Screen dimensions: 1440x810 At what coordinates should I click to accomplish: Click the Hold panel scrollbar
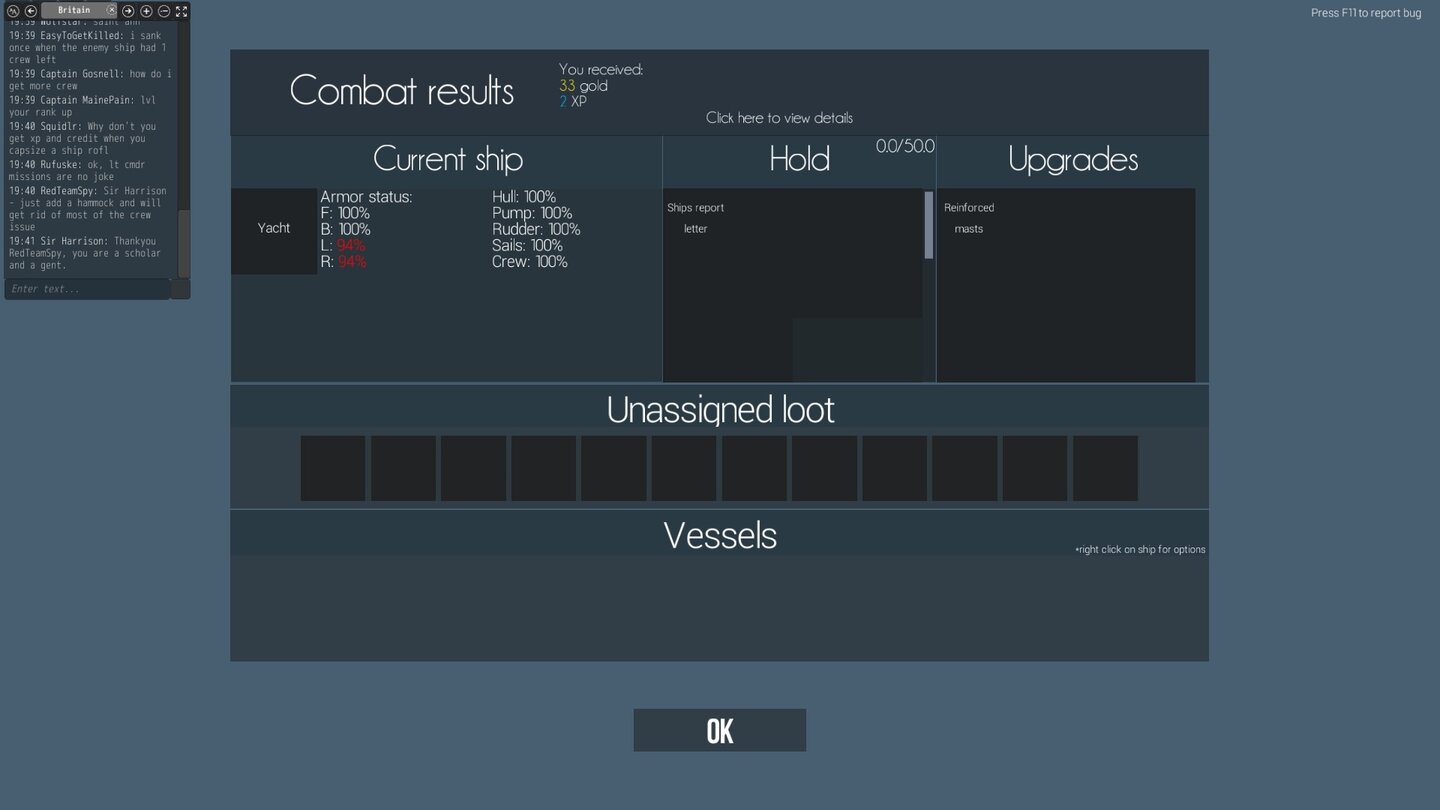click(x=929, y=225)
